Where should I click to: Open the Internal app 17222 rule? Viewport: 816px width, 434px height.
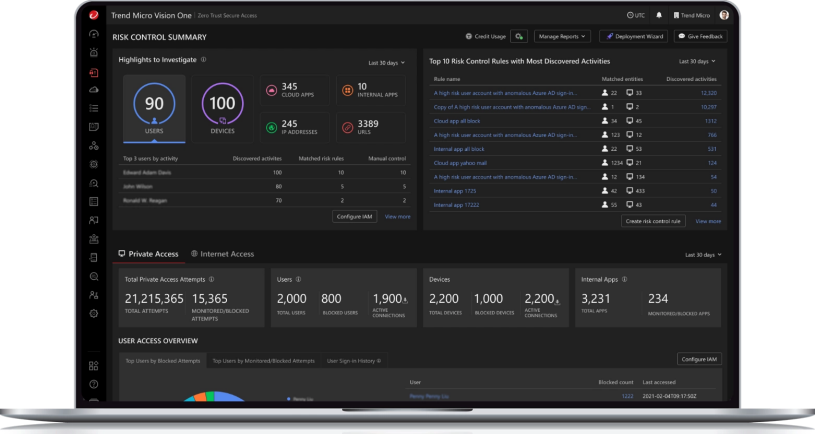(x=456, y=205)
